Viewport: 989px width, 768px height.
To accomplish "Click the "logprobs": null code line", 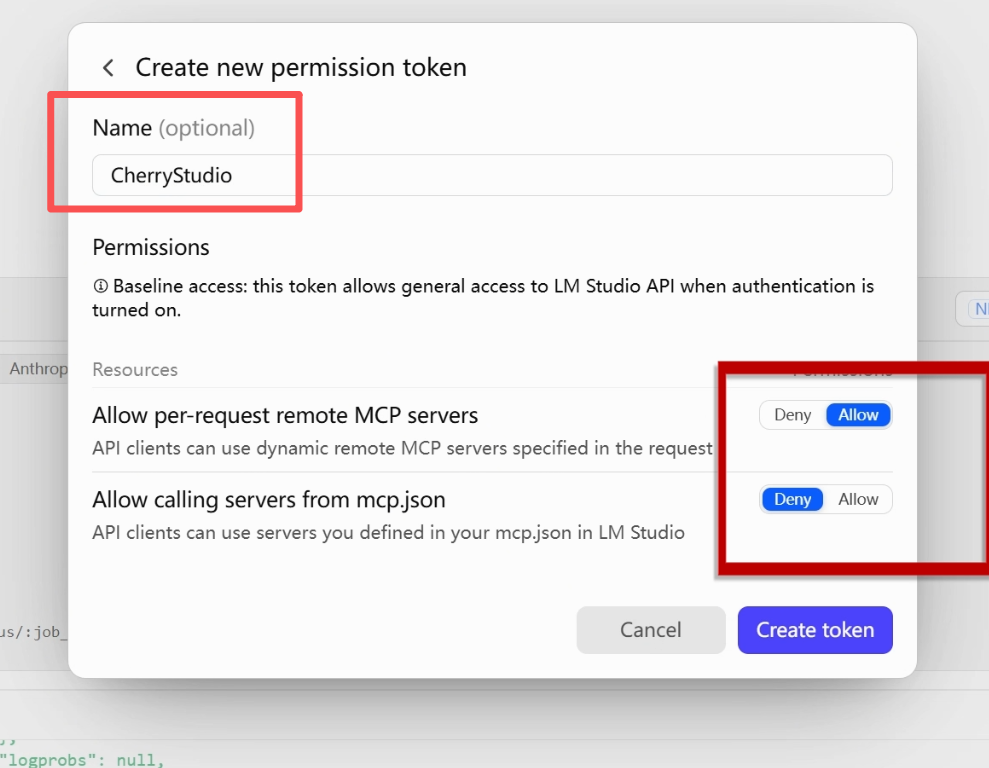I will [82, 760].
